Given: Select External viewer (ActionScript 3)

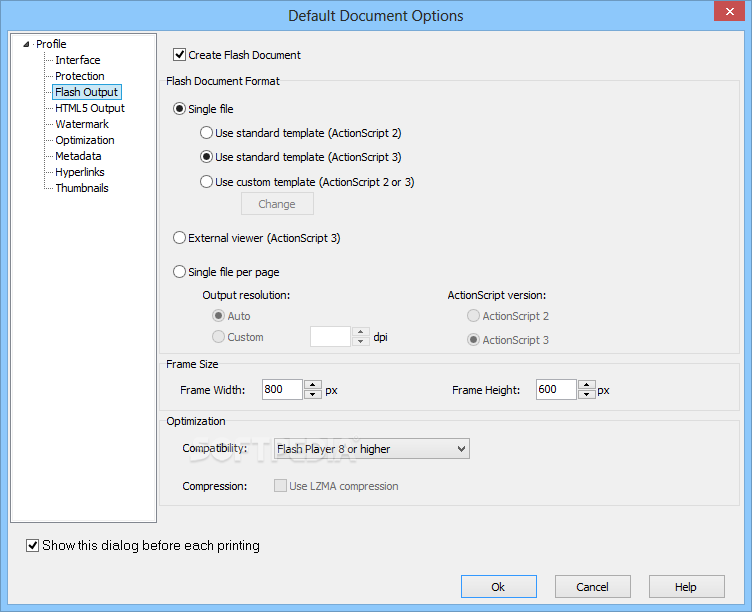Looking at the screenshot, I should pyautogui.click(x=179, y=238).
